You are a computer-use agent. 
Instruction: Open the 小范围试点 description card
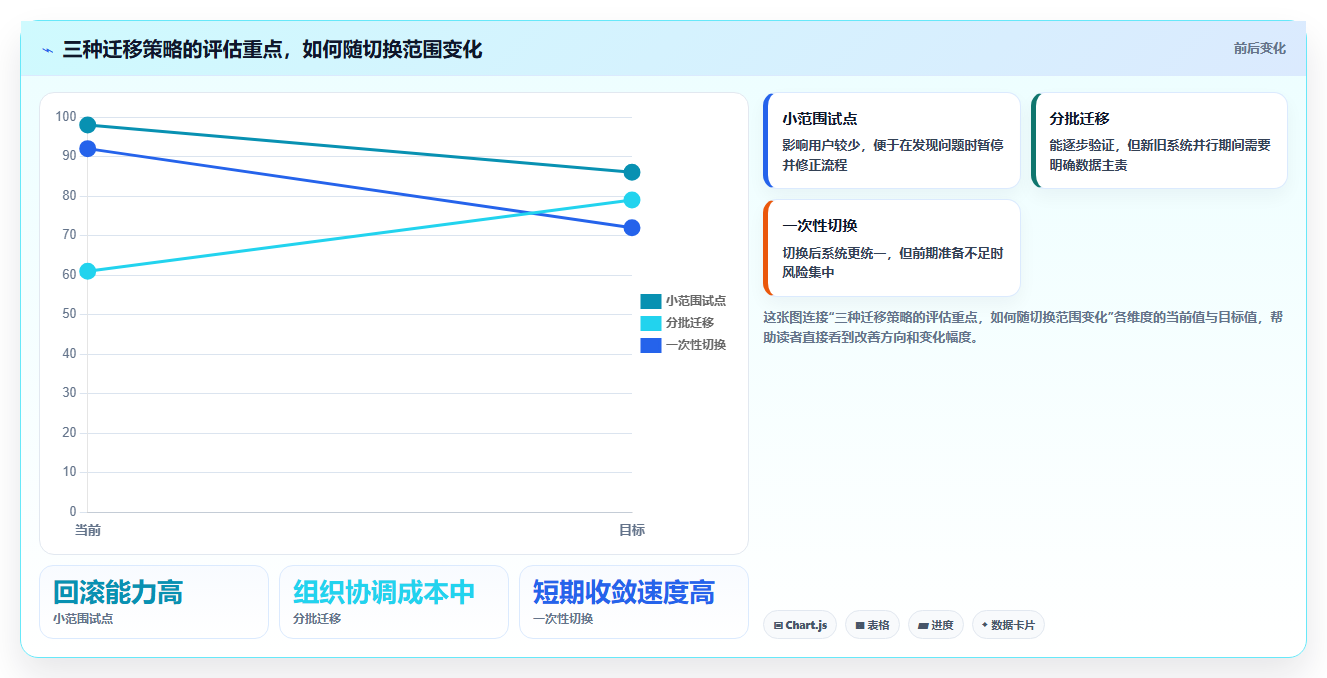point(892,141)
